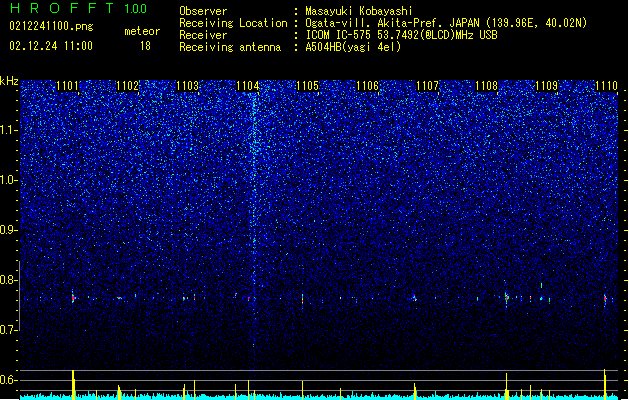Click the yellow intensity spike under 1110
This screenshot has width=629, height=400.
tap(605, 384)
